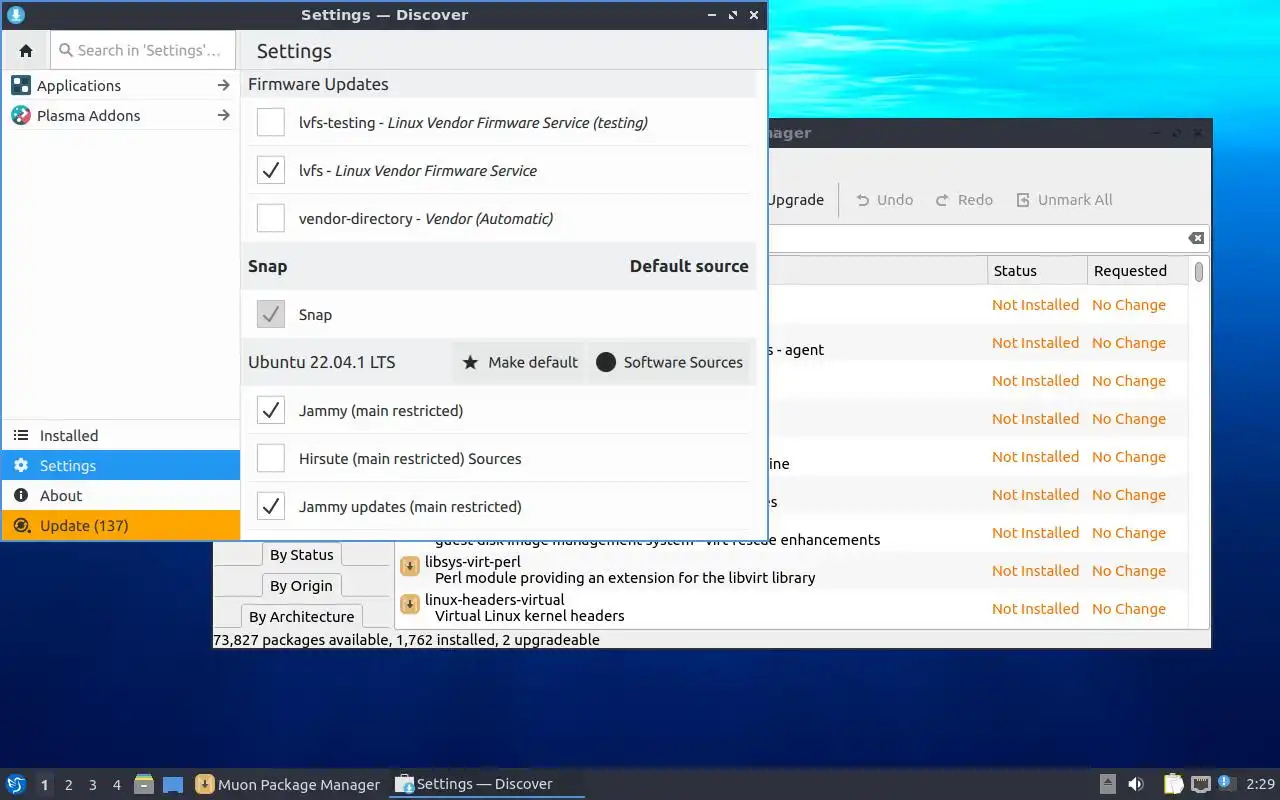Image resolution: width=1280 pixels, height=800 pixels.
Task: Open About page in Discover
Action: click(121, 496)
